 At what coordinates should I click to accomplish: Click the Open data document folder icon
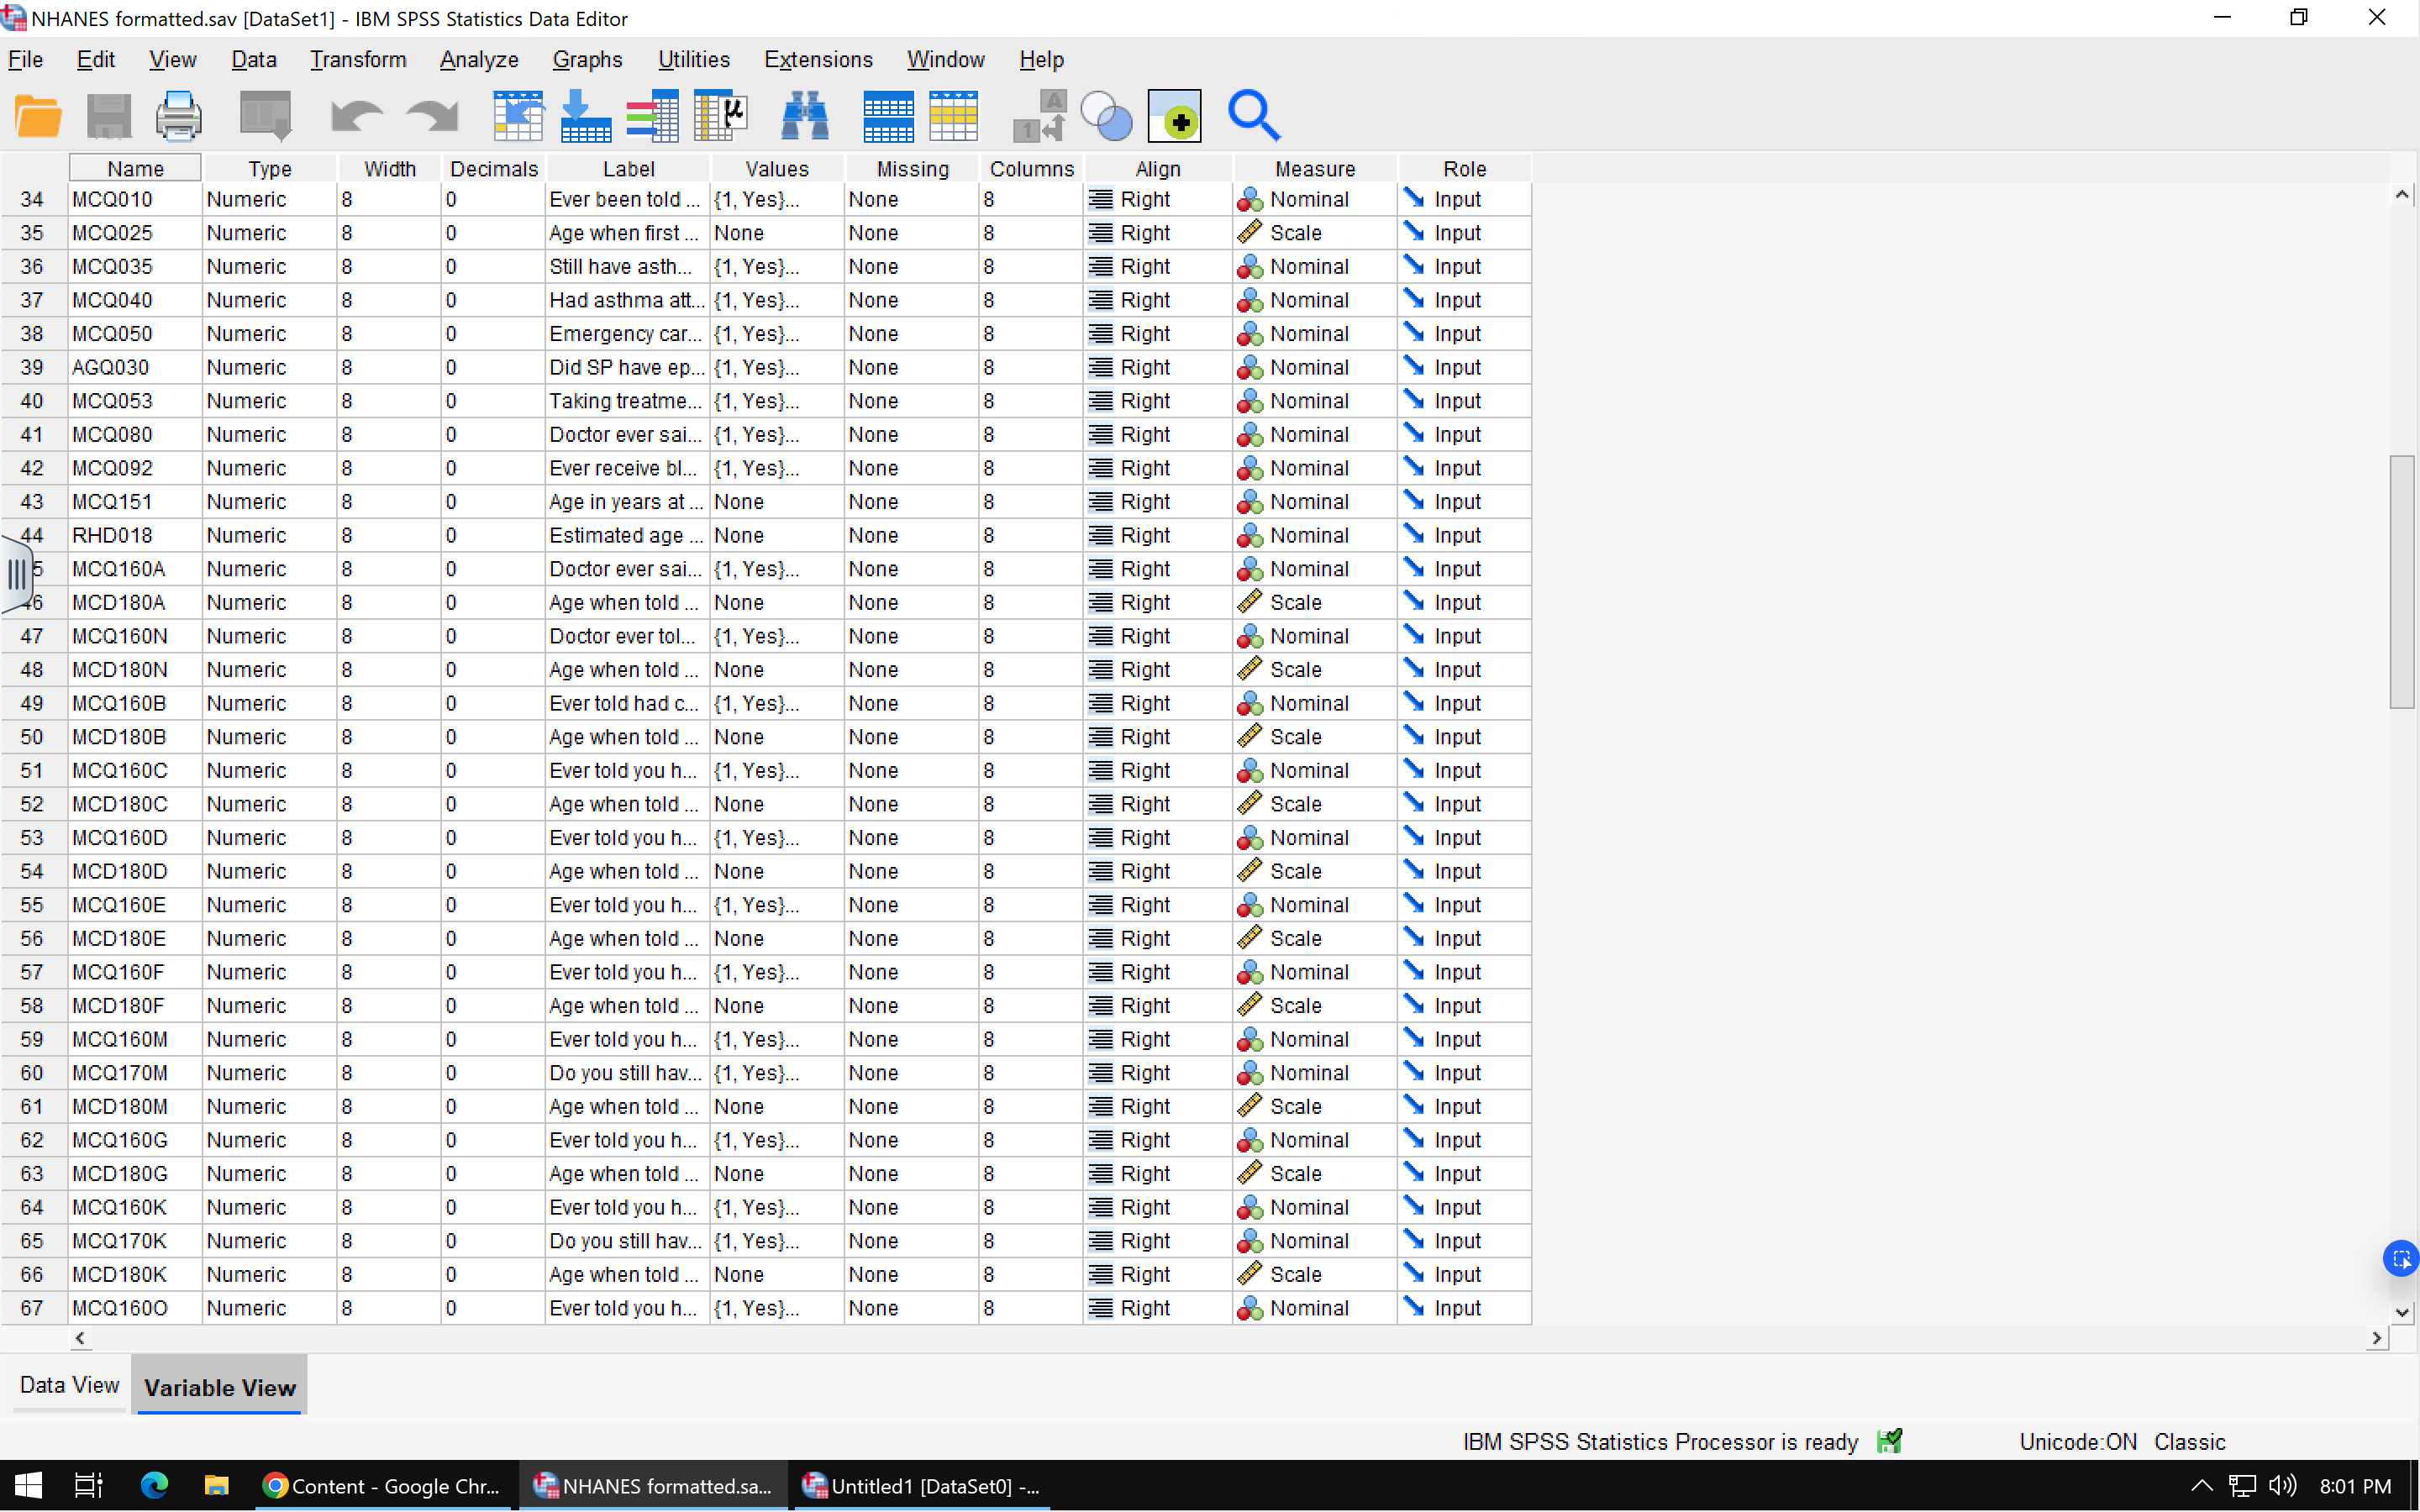(38, 116)
